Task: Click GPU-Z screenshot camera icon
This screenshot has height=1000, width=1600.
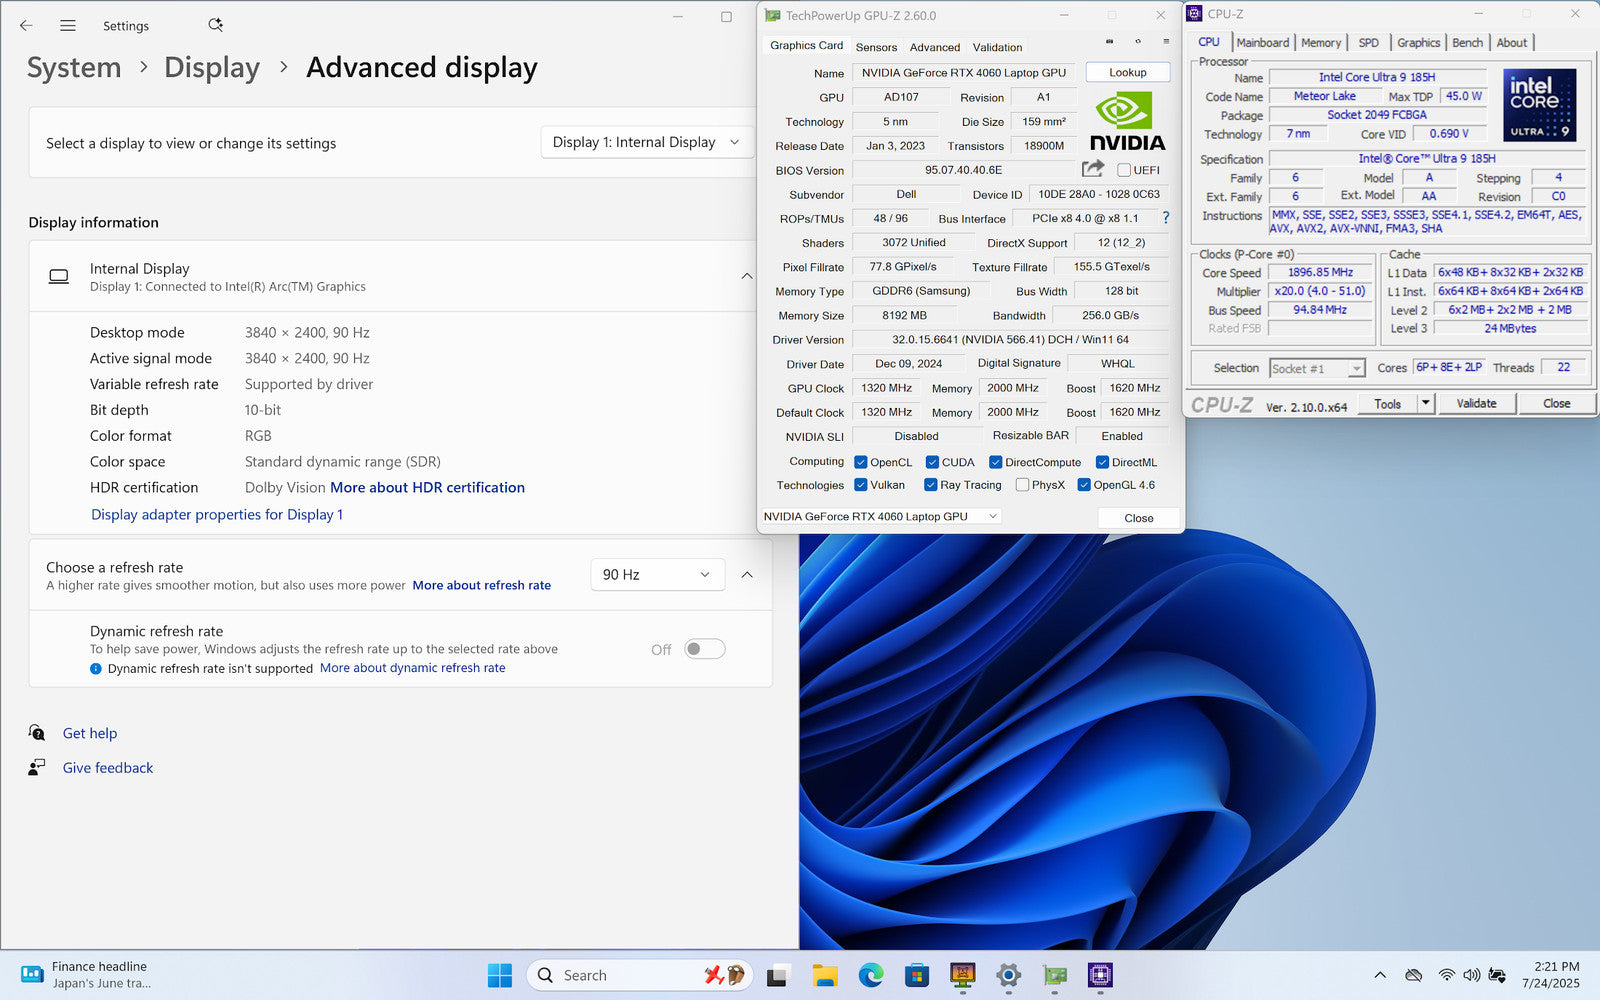Action: click(1109, 42)
